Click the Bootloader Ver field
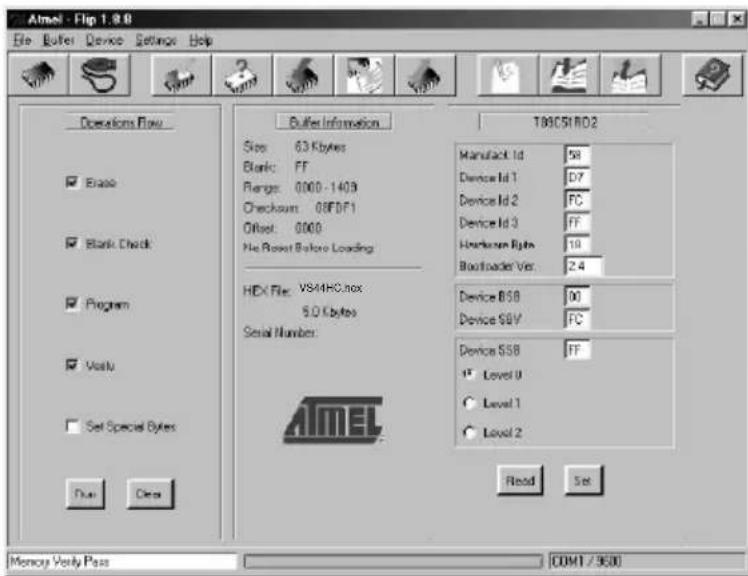This screenshot has width=748, height=576. (584, 266)
